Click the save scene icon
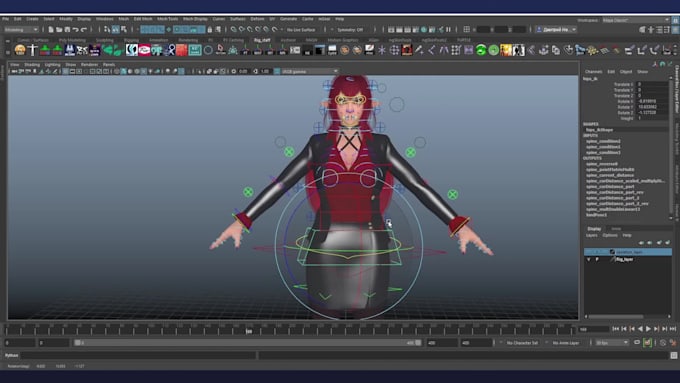Viewport: 680px width, 383px height. click(x=67, y=29)
